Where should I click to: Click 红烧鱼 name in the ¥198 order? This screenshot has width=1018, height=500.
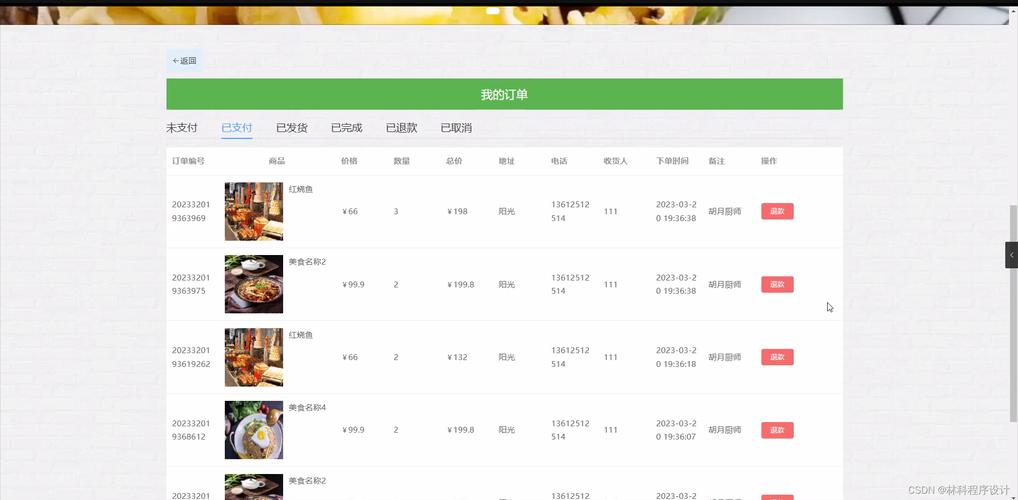[x=301, y=190]
